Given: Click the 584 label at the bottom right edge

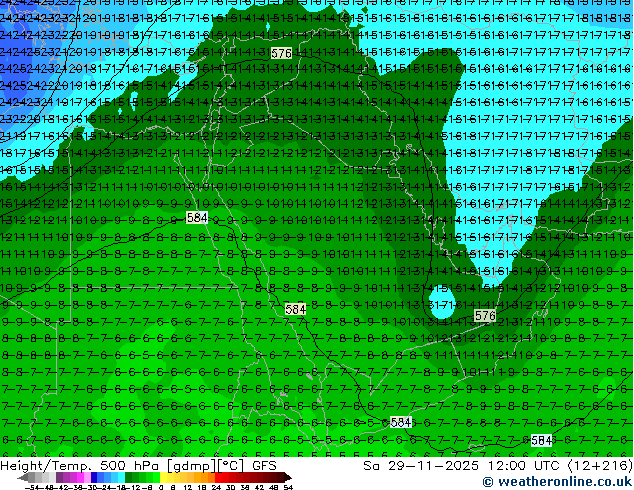Looking at the screenshot, I should pos(541,440).
